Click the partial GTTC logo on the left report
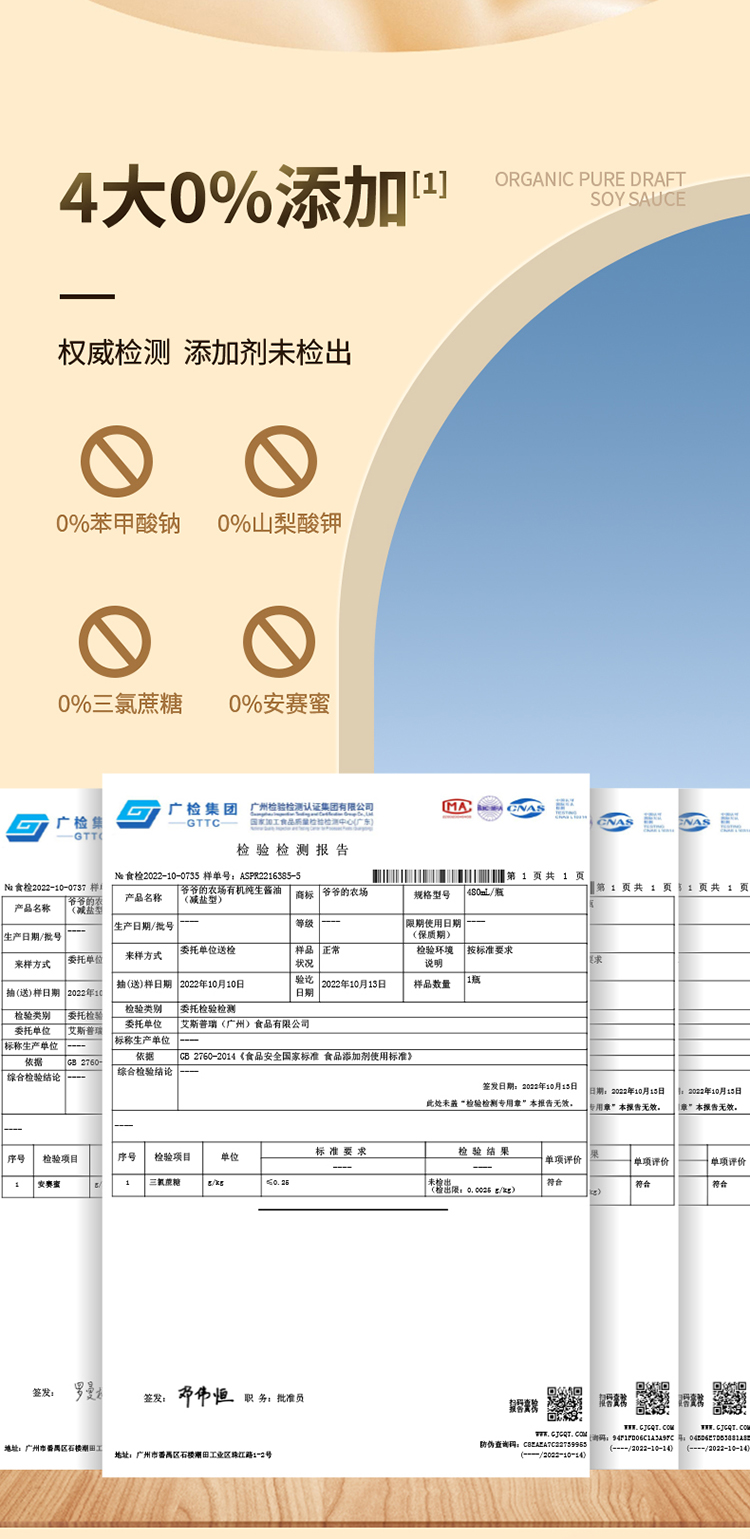The height and width of the screenshot is (1539, 750). [x=55, y=827]
